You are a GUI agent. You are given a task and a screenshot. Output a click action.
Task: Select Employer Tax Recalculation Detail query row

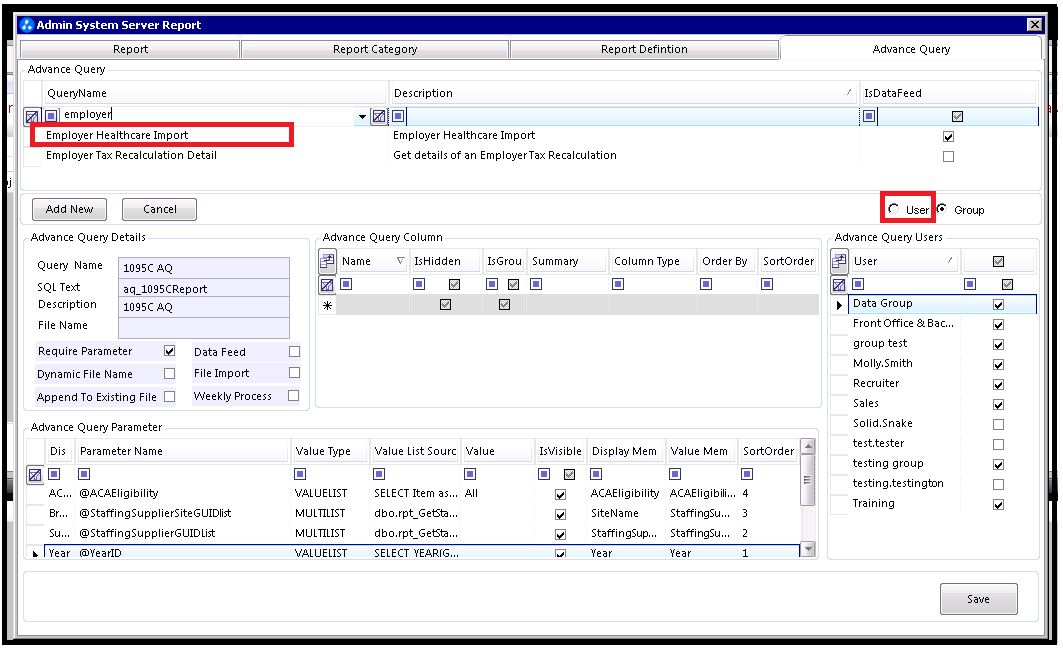click(x=531, y=155)
